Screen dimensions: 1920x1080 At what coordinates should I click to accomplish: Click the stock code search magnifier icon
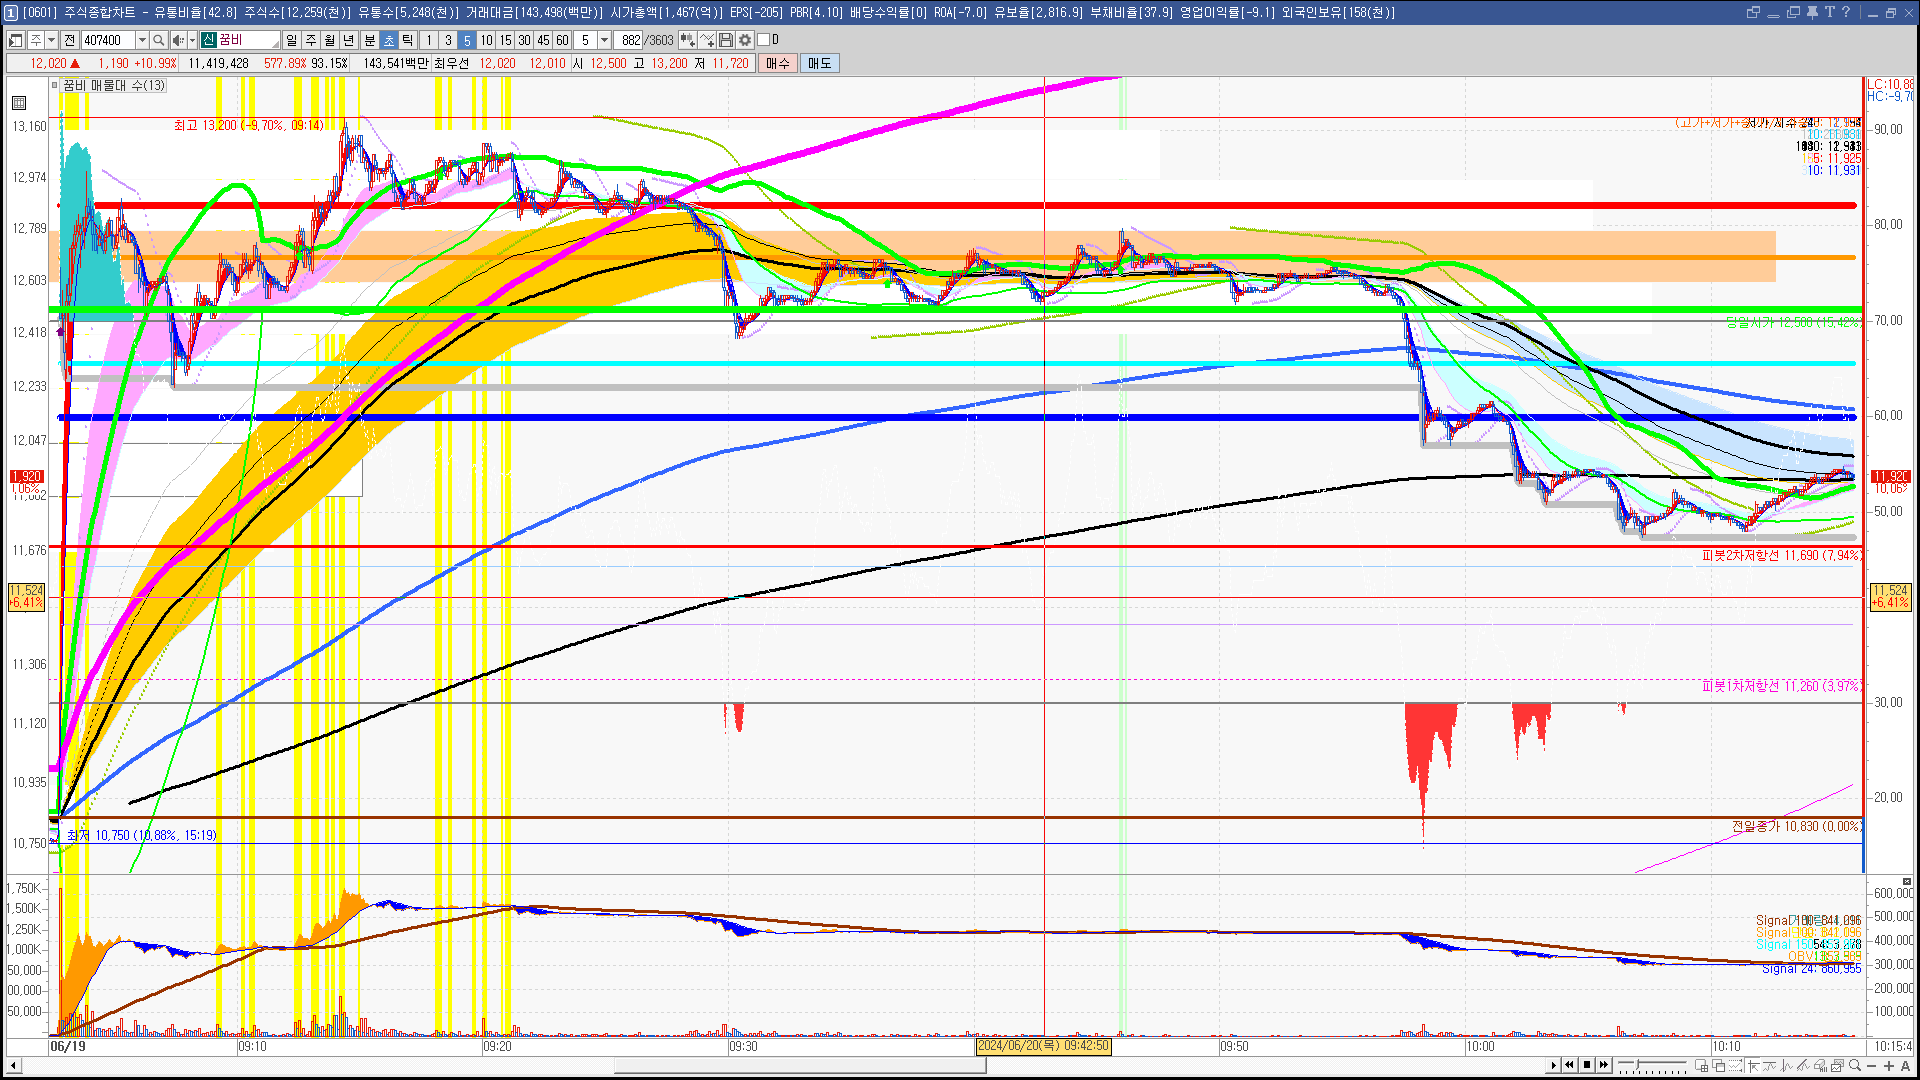point(158,40)
